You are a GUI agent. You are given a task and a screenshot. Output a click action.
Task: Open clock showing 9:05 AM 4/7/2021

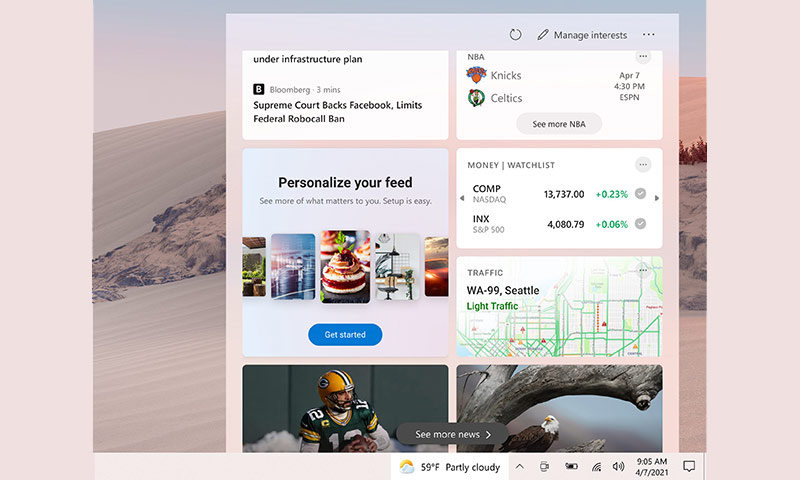click(x=652, y=467)
